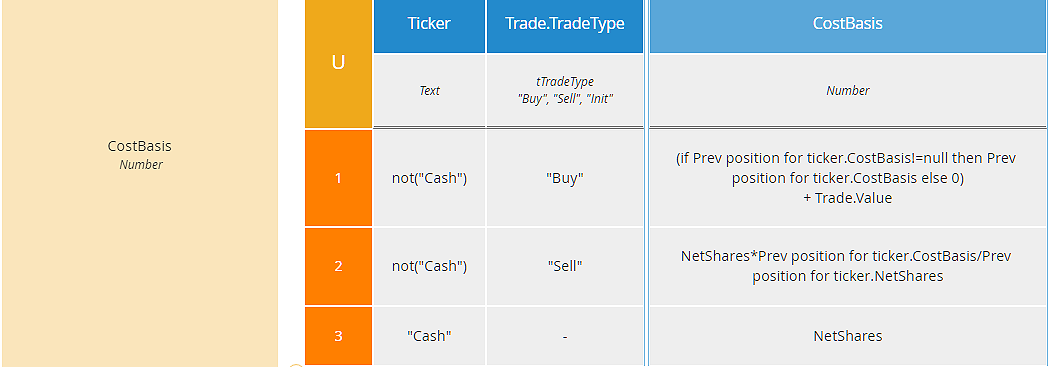Click the U hit policy cell
This screenshot has height=367, width=1049.
click(x=338, y=64)
